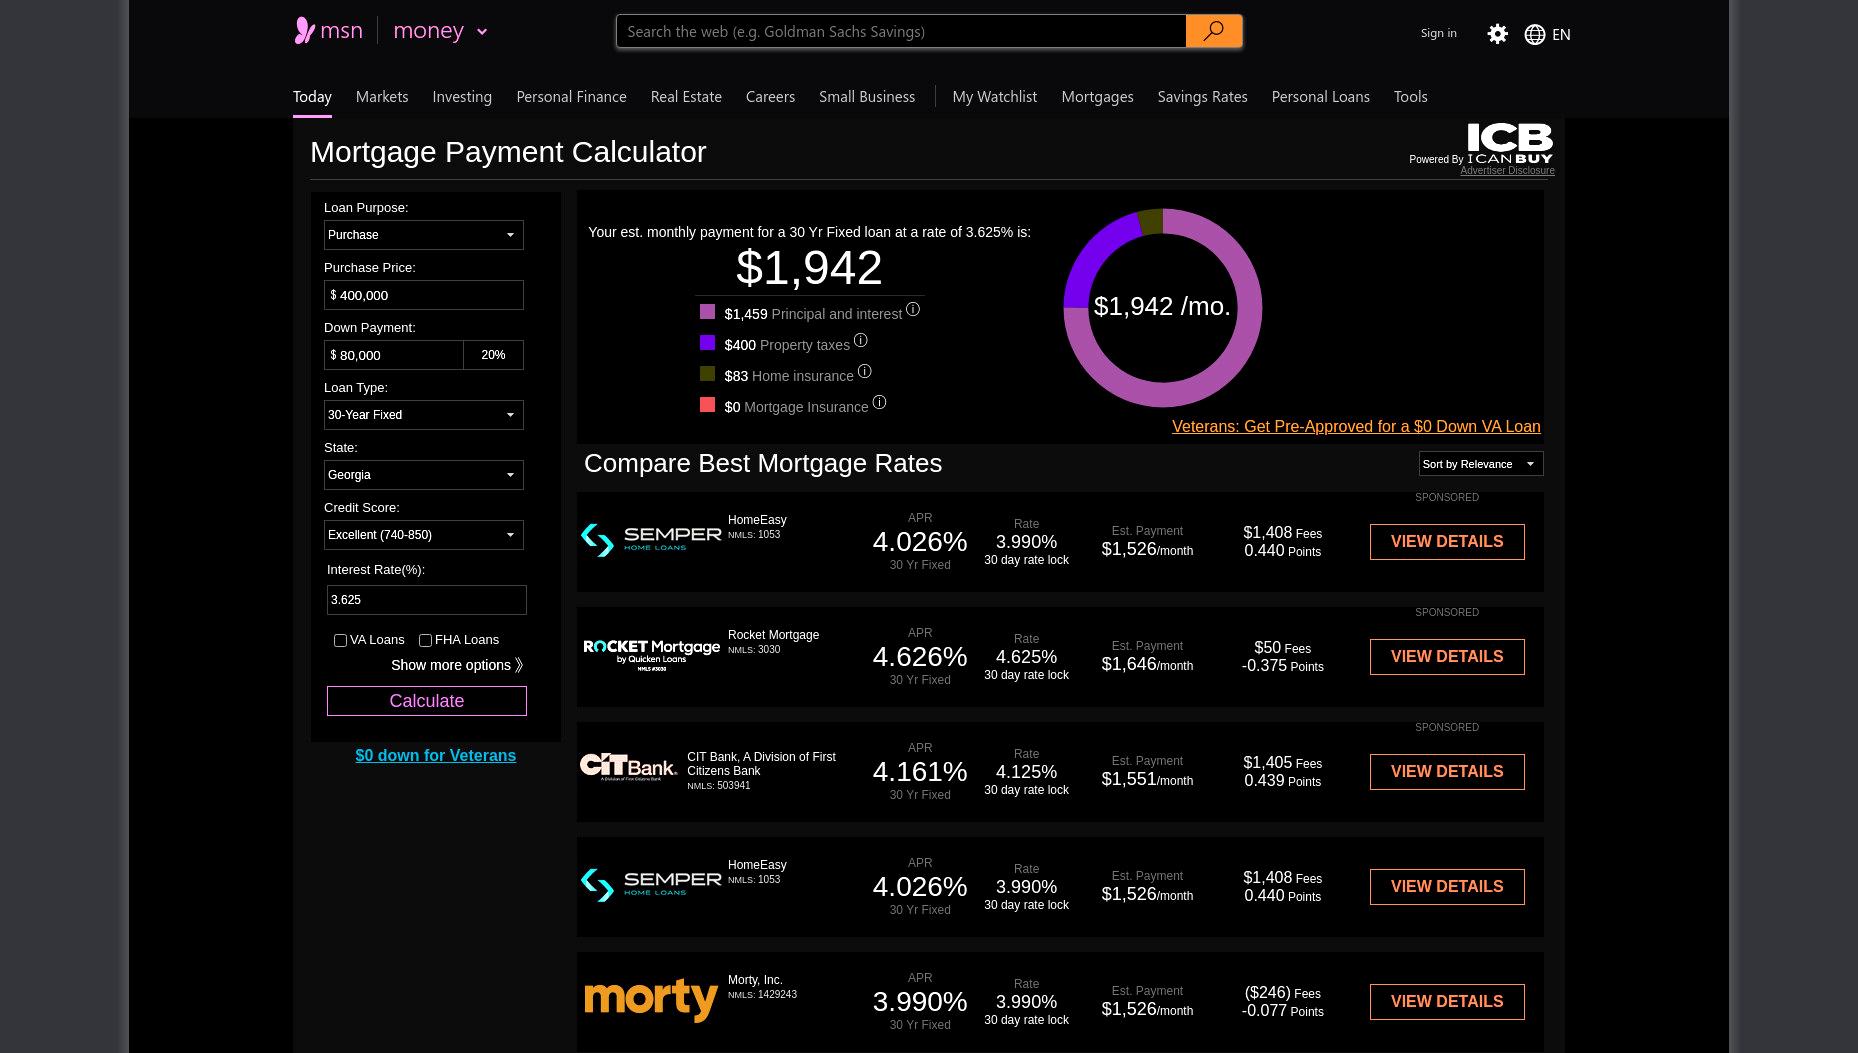The width and height of the screenshot is (1858, 1053).
Task: Click the EN language label
Action: [x=1561, y=35]
